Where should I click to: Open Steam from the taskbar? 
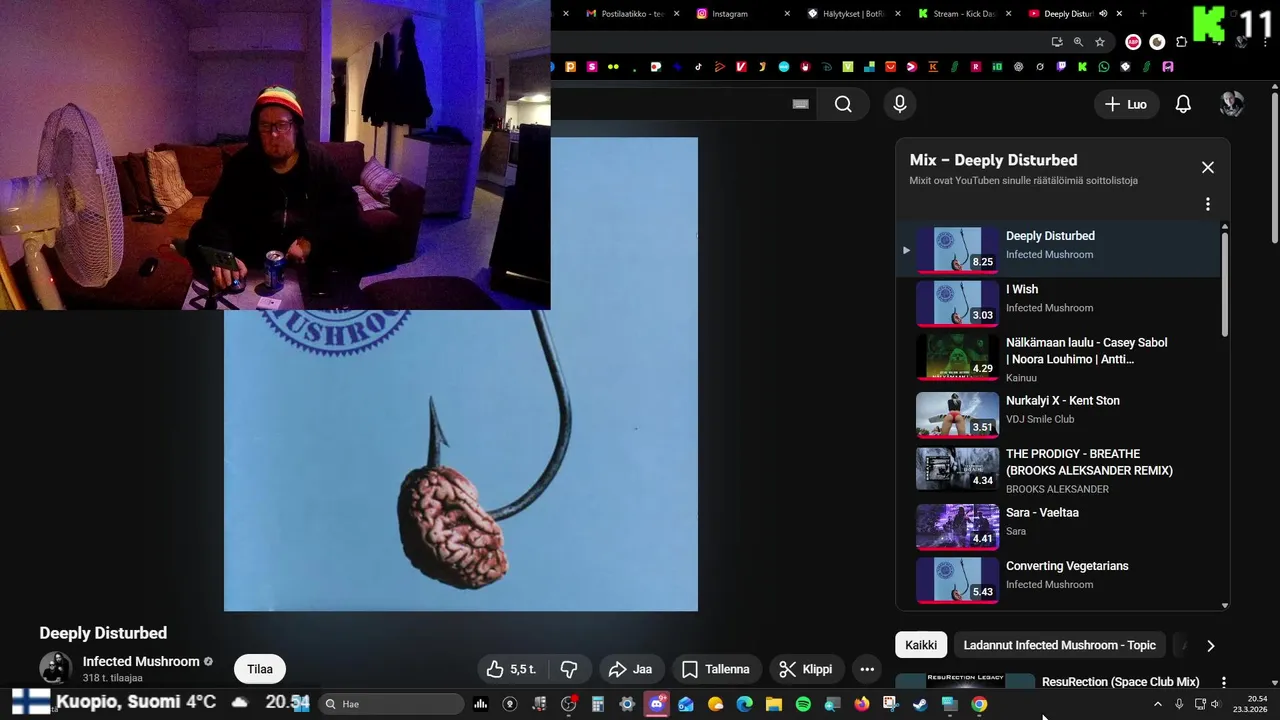pos(920,704)
